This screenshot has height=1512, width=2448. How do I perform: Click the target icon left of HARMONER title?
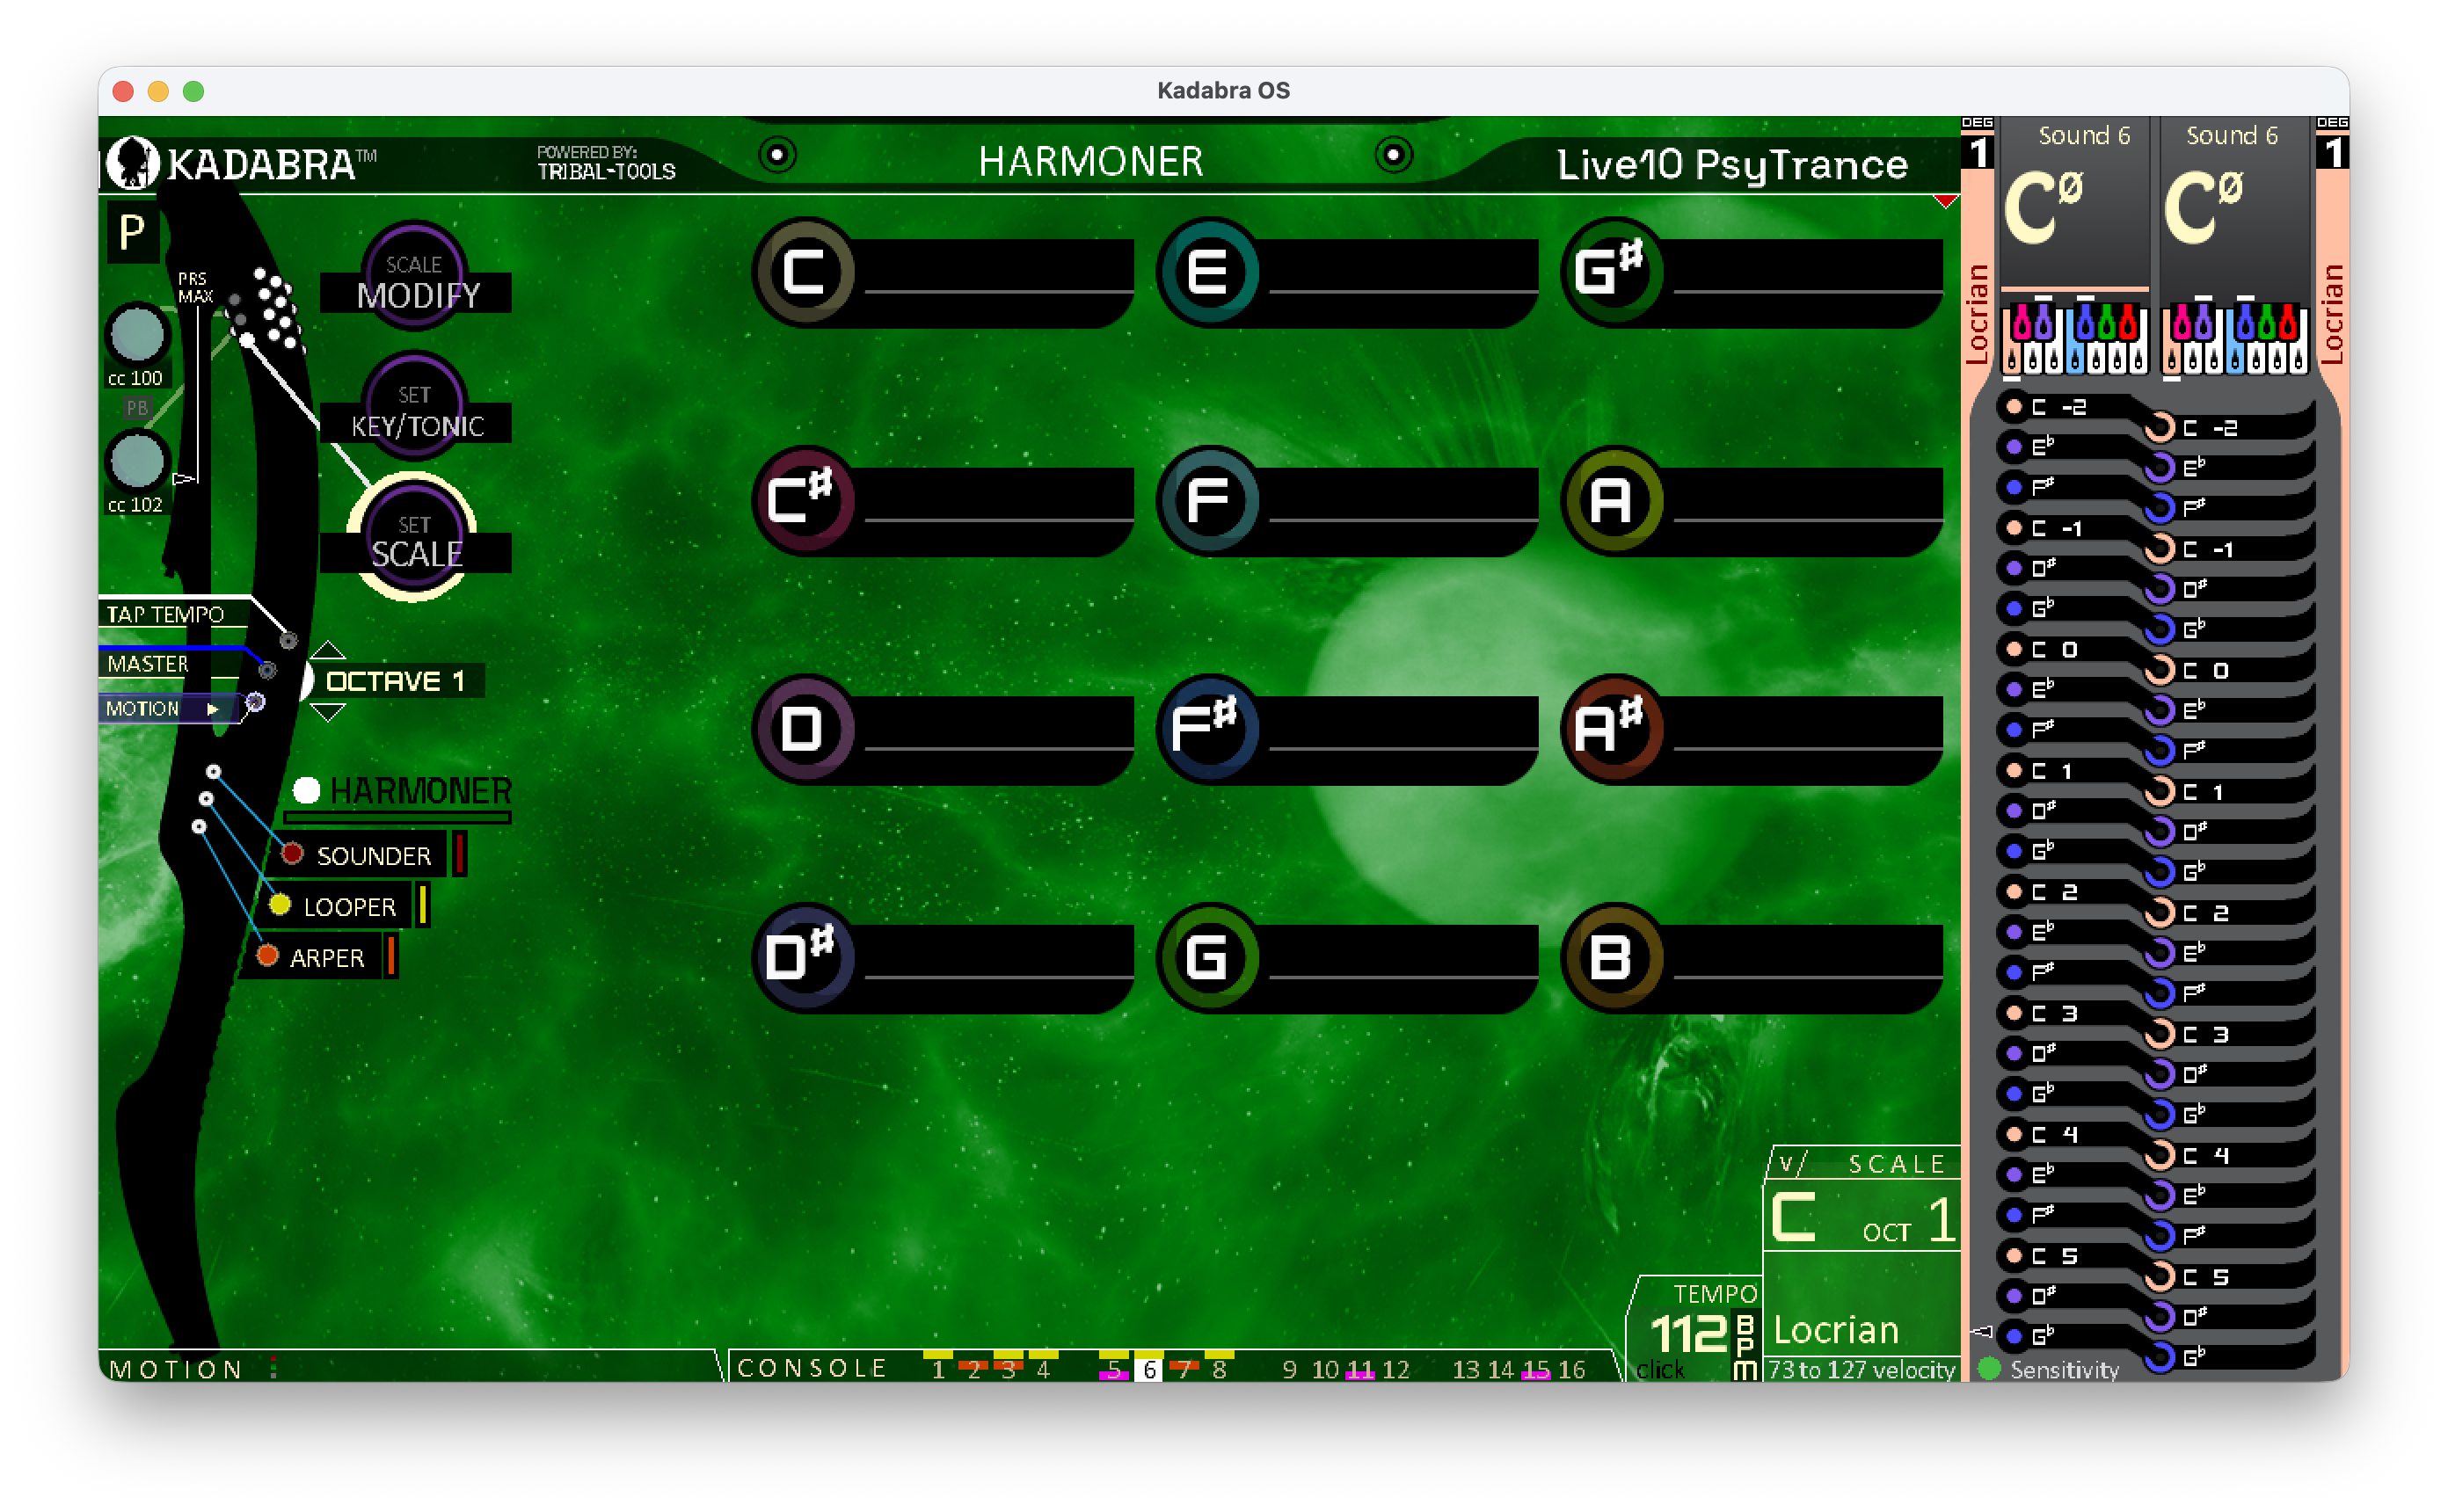pos(777,155)
